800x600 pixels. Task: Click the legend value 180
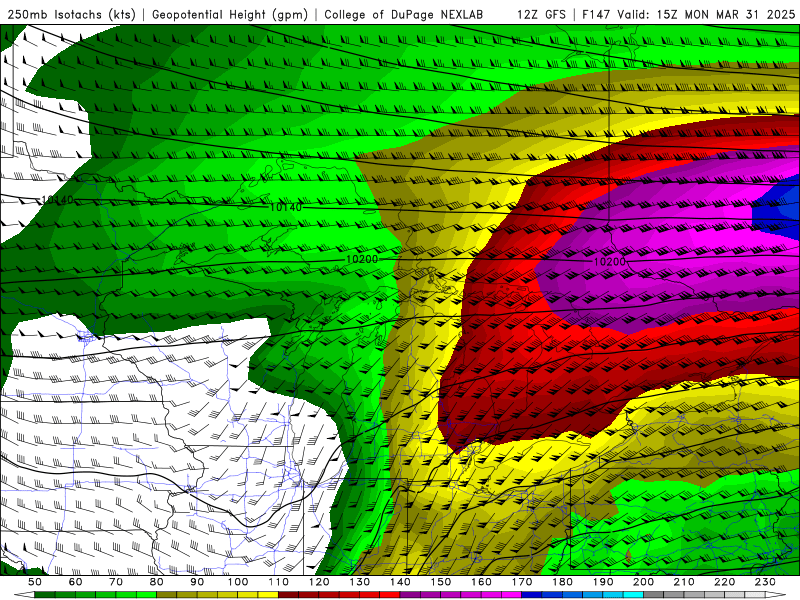pos(562,582)
